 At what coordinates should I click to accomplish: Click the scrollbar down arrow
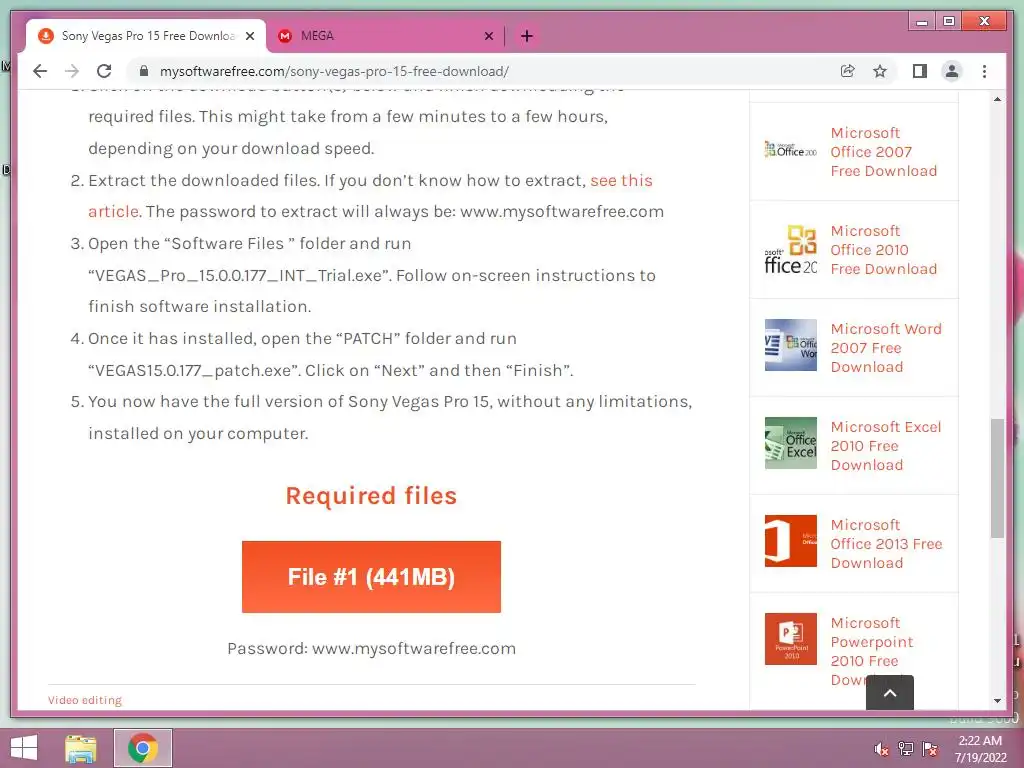coord(997,701)
